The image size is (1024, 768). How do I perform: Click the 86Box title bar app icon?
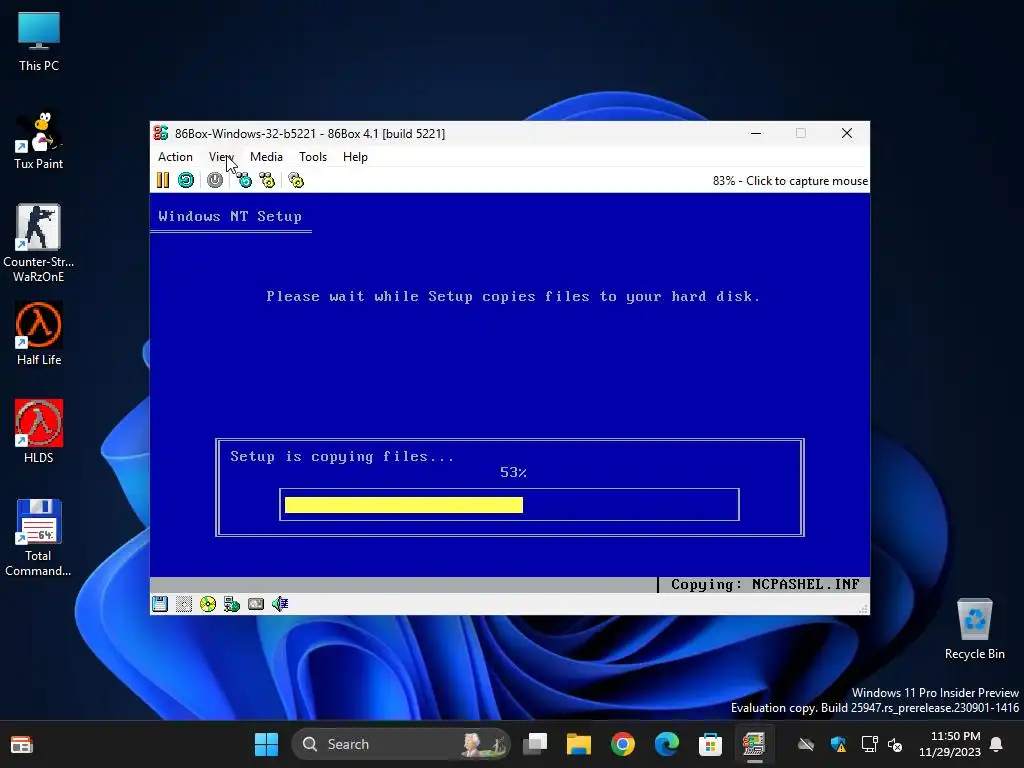tap(161, 133)
